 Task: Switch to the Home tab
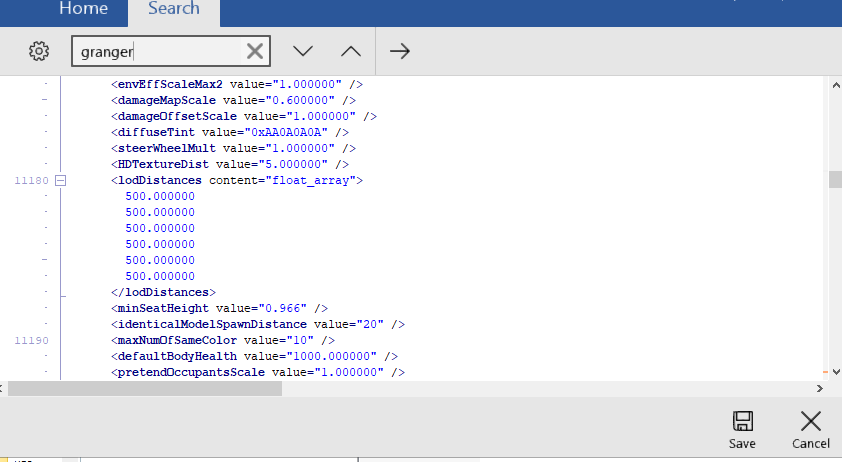[83, 9]
